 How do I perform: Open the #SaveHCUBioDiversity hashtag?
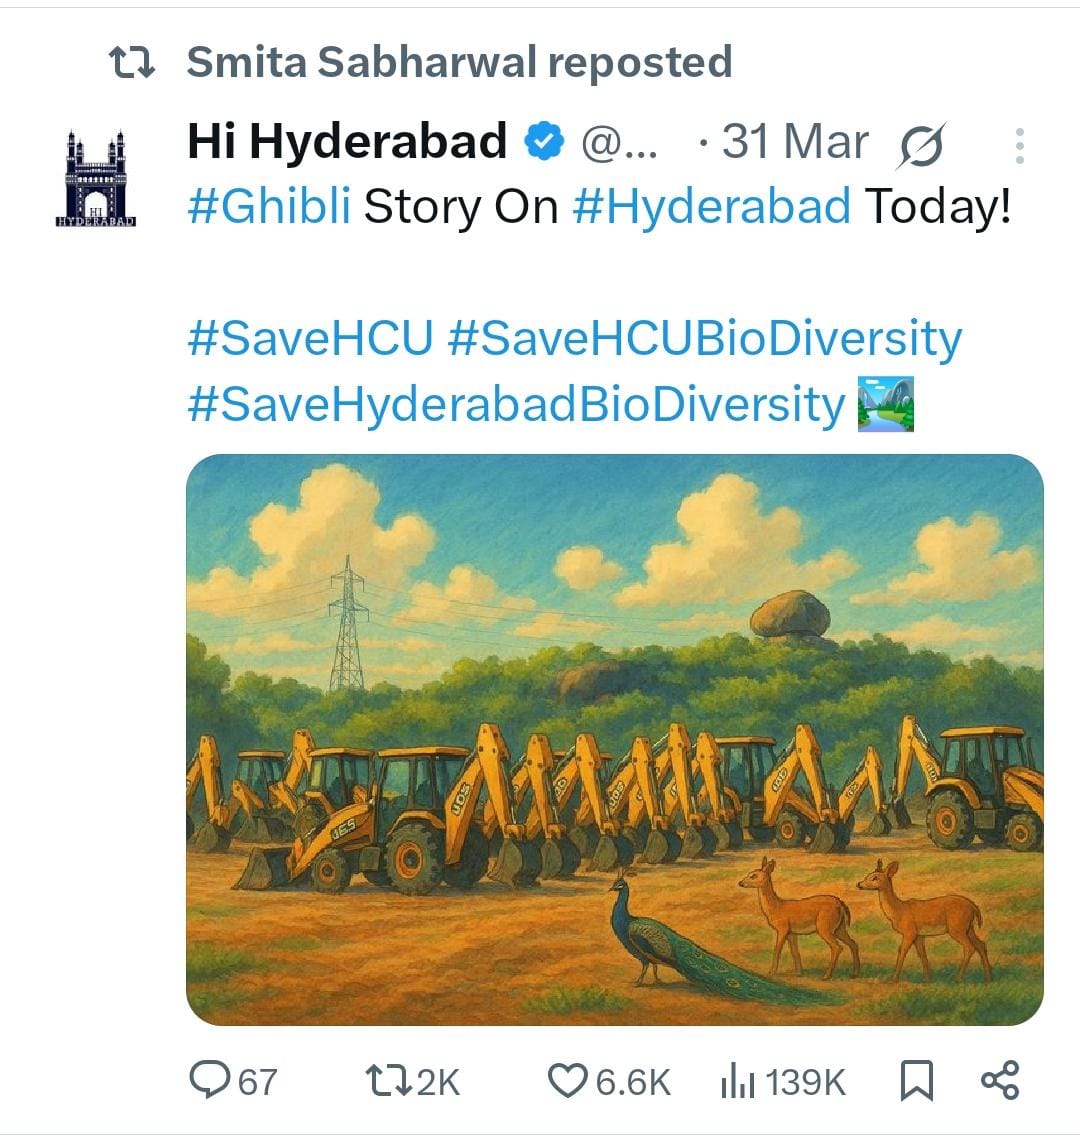tap(705, 338)
